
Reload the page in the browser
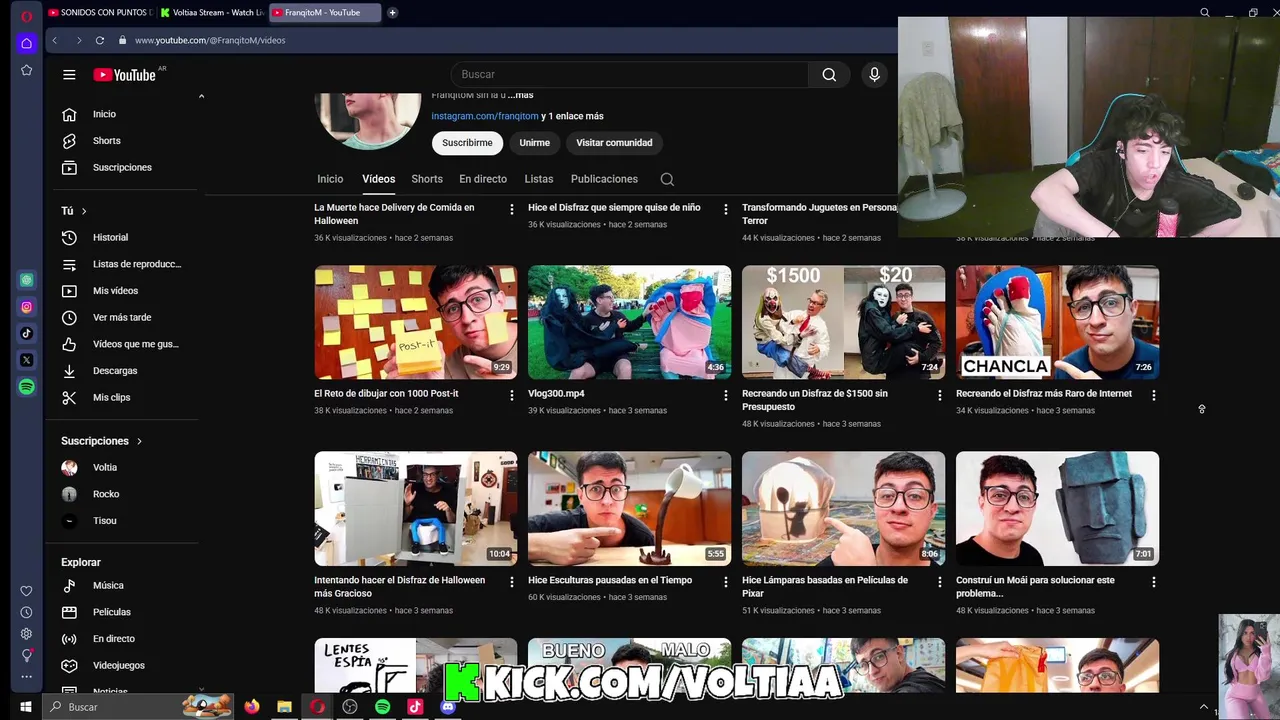[100, 40]
